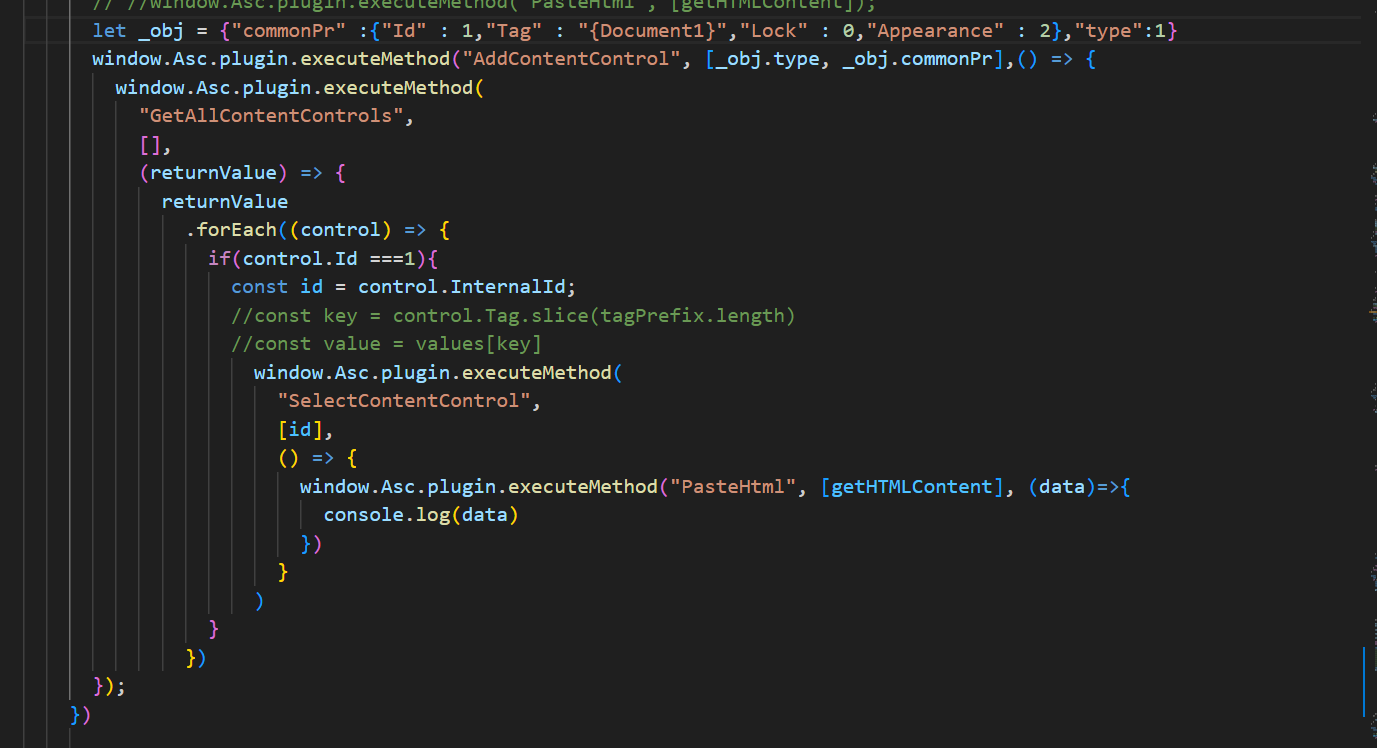1377x748 pixels.
Task: Place cursor on "GetAllContentControls" string
Action: 275,116
